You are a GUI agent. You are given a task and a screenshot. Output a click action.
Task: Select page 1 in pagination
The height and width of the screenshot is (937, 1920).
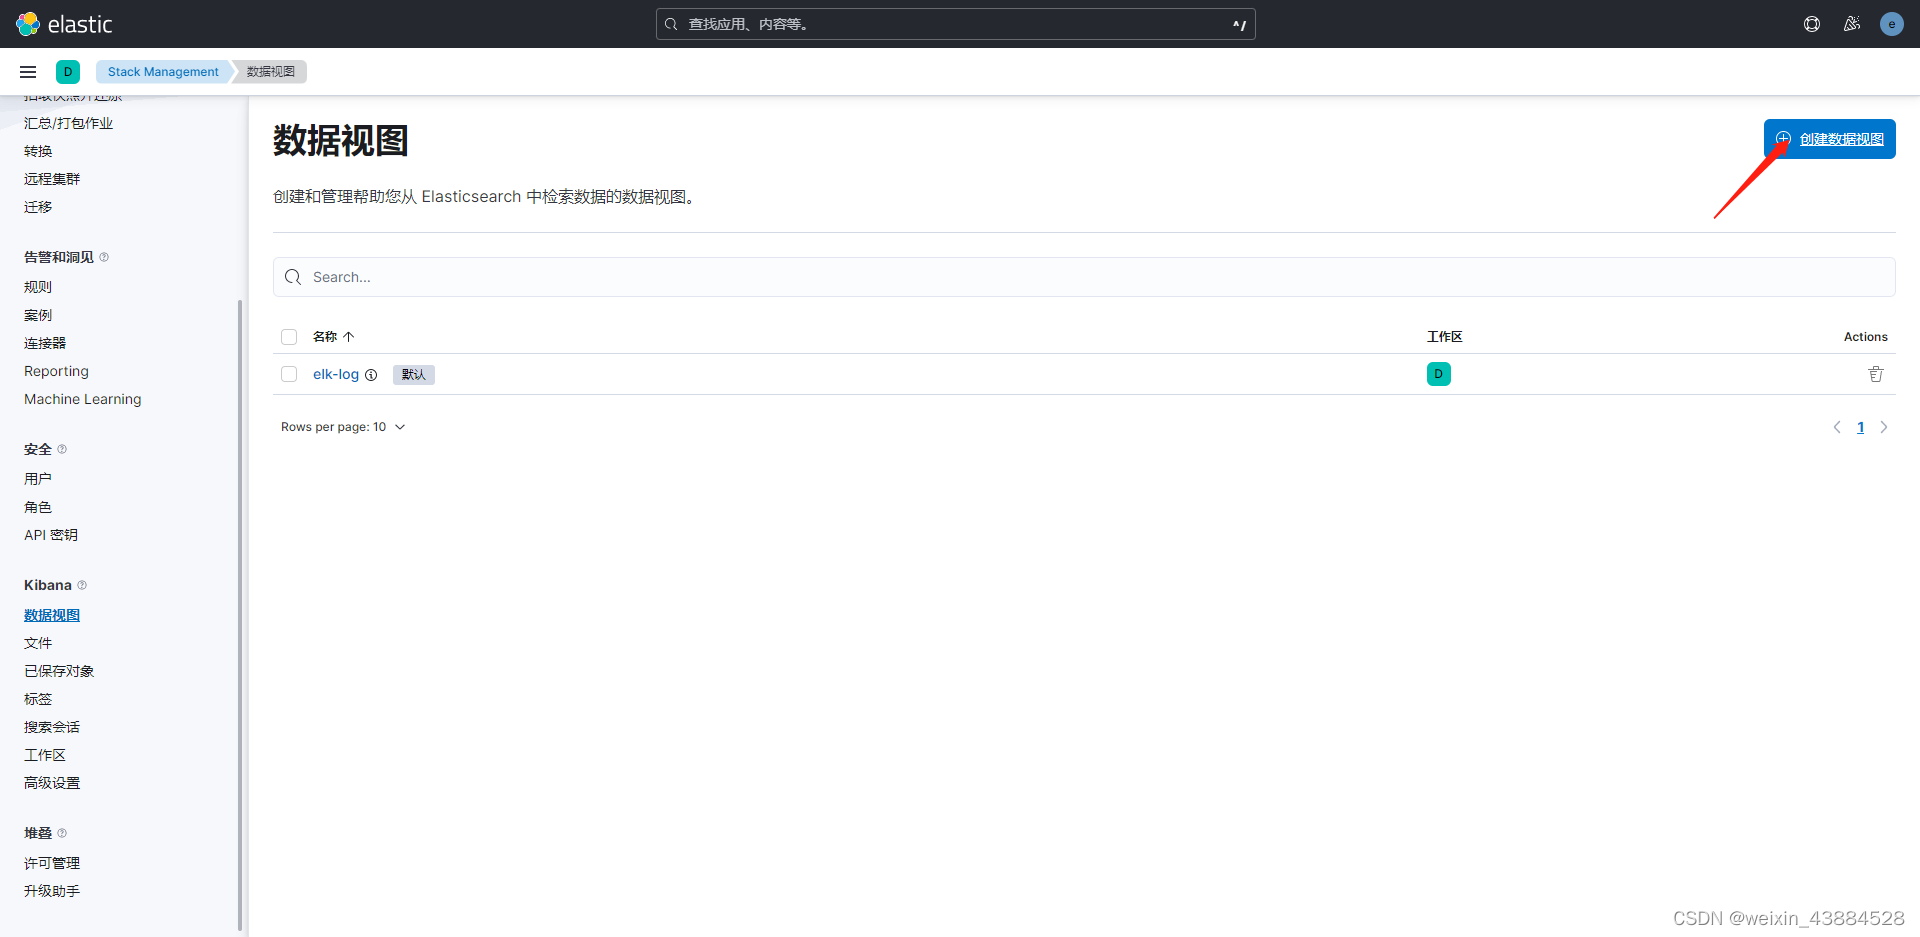[x=1861, y=427]
